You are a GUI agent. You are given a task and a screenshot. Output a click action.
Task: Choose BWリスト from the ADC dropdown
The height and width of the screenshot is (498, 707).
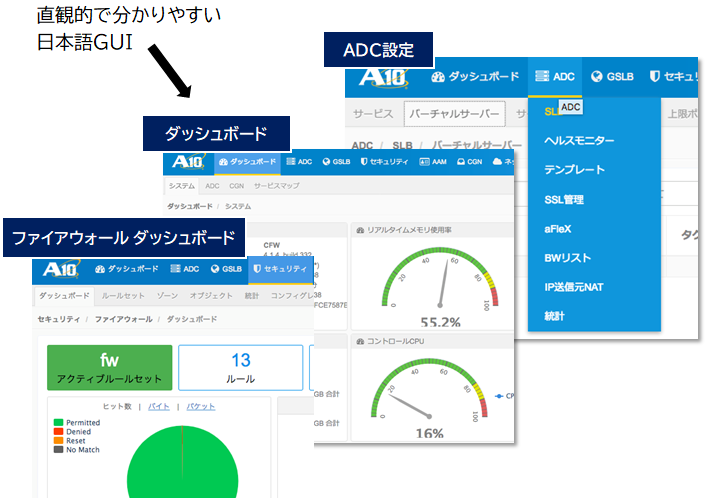coord(568,258)
